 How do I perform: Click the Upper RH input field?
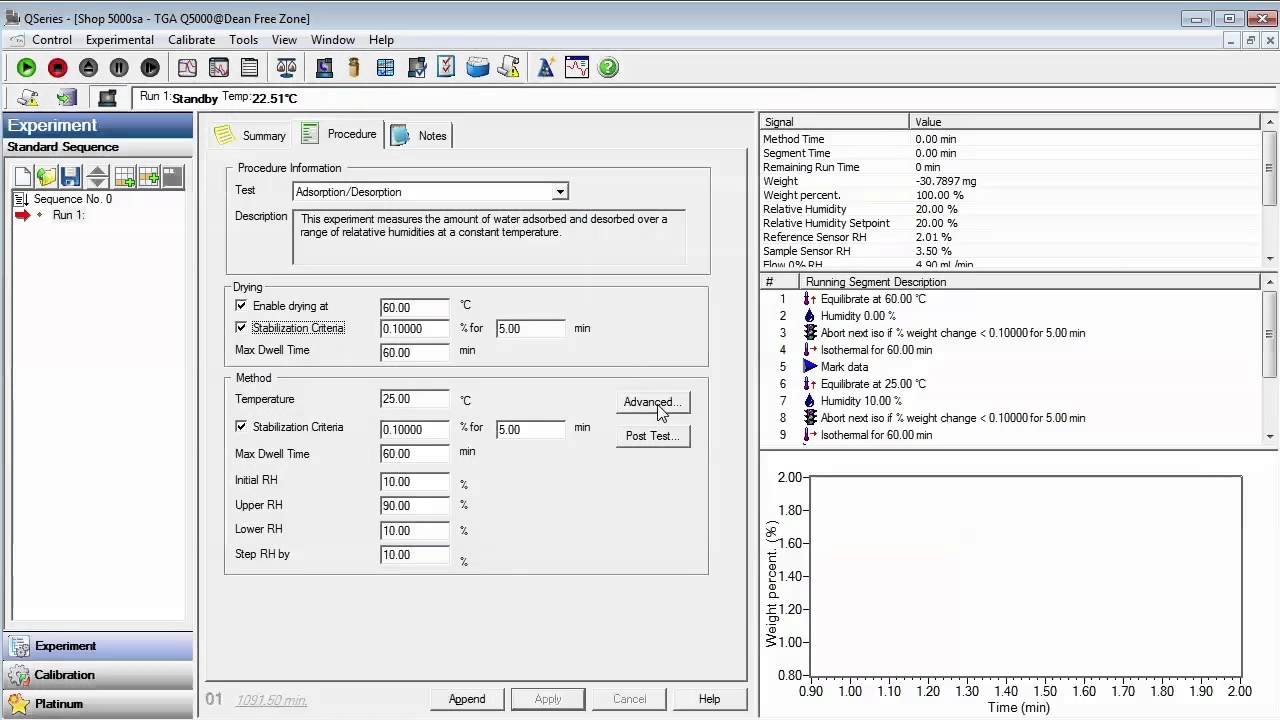click(414, 506)
